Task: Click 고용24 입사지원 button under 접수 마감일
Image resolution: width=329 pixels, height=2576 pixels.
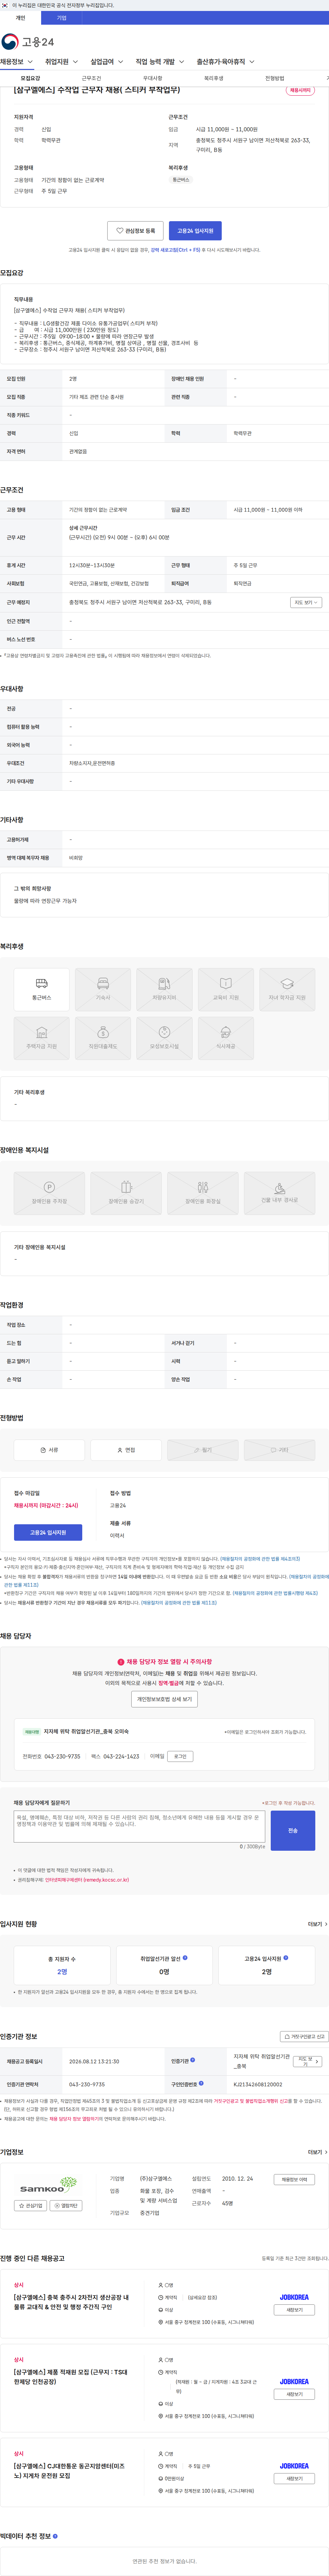Action: [48, 1532]
